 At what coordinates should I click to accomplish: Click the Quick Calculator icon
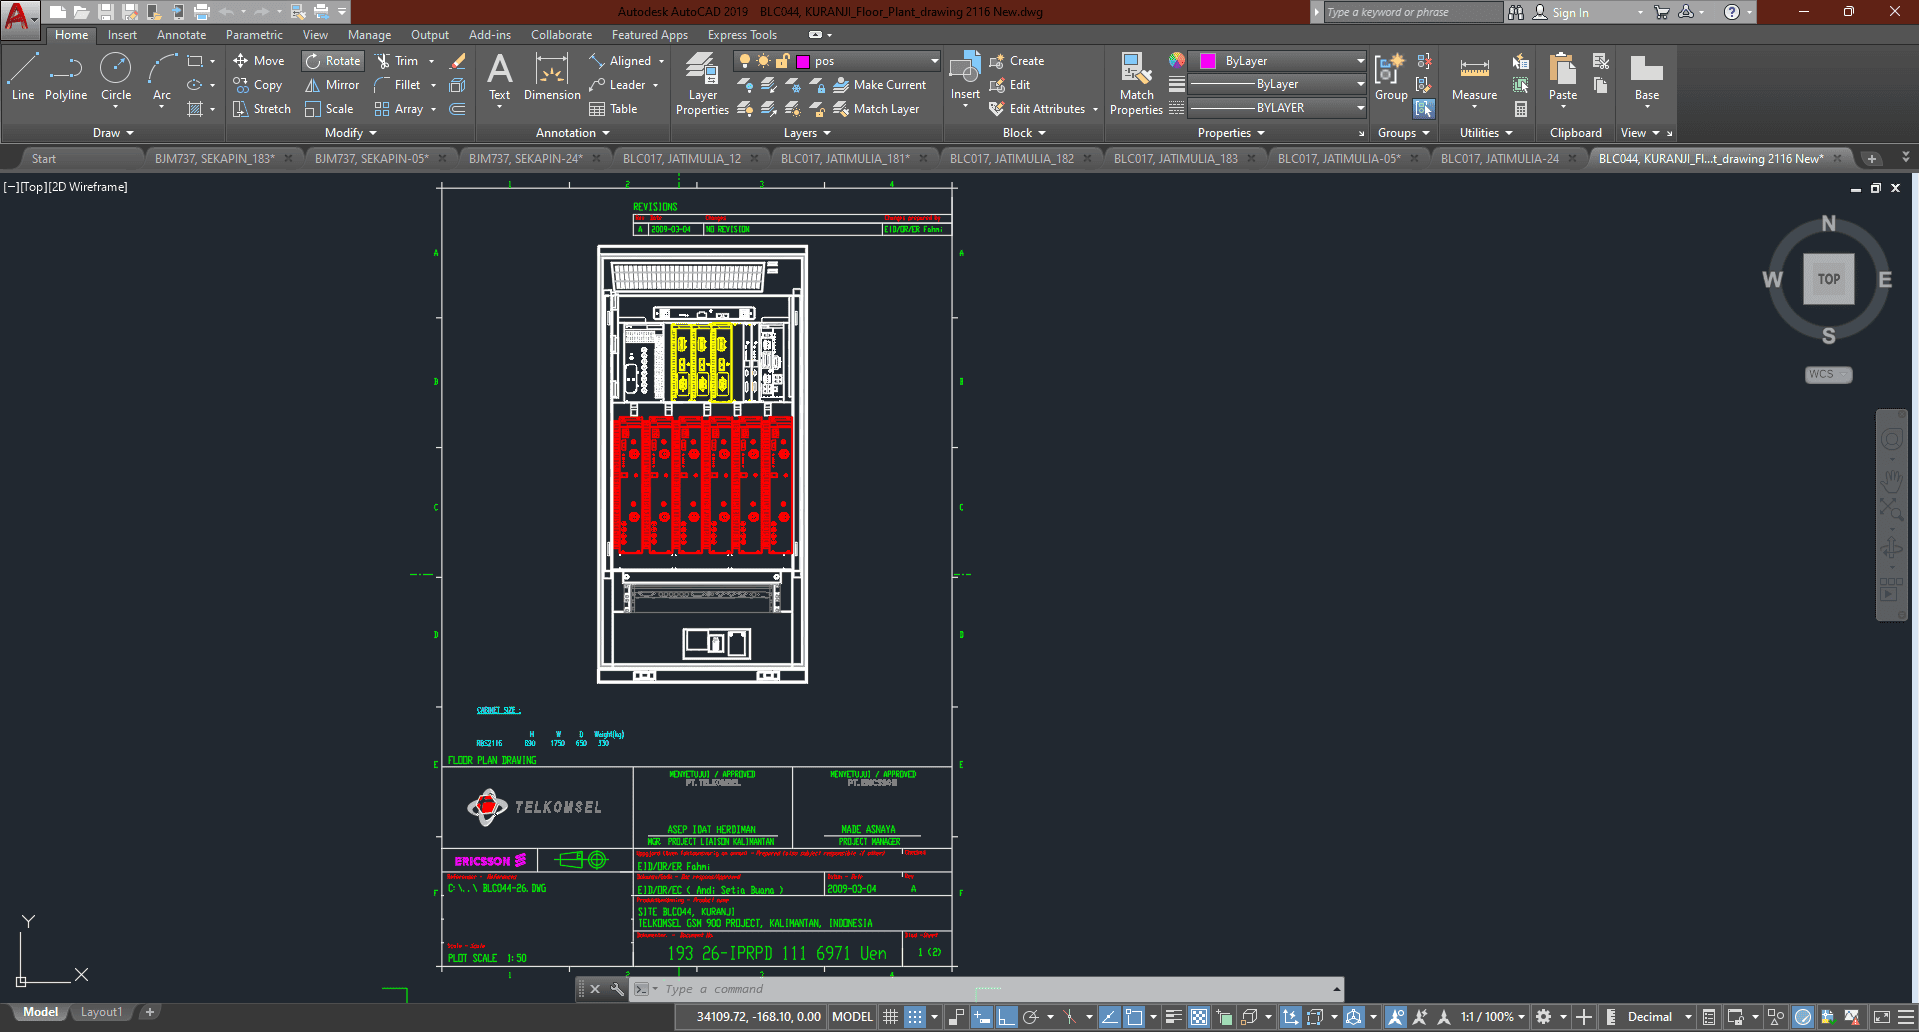1521,109
